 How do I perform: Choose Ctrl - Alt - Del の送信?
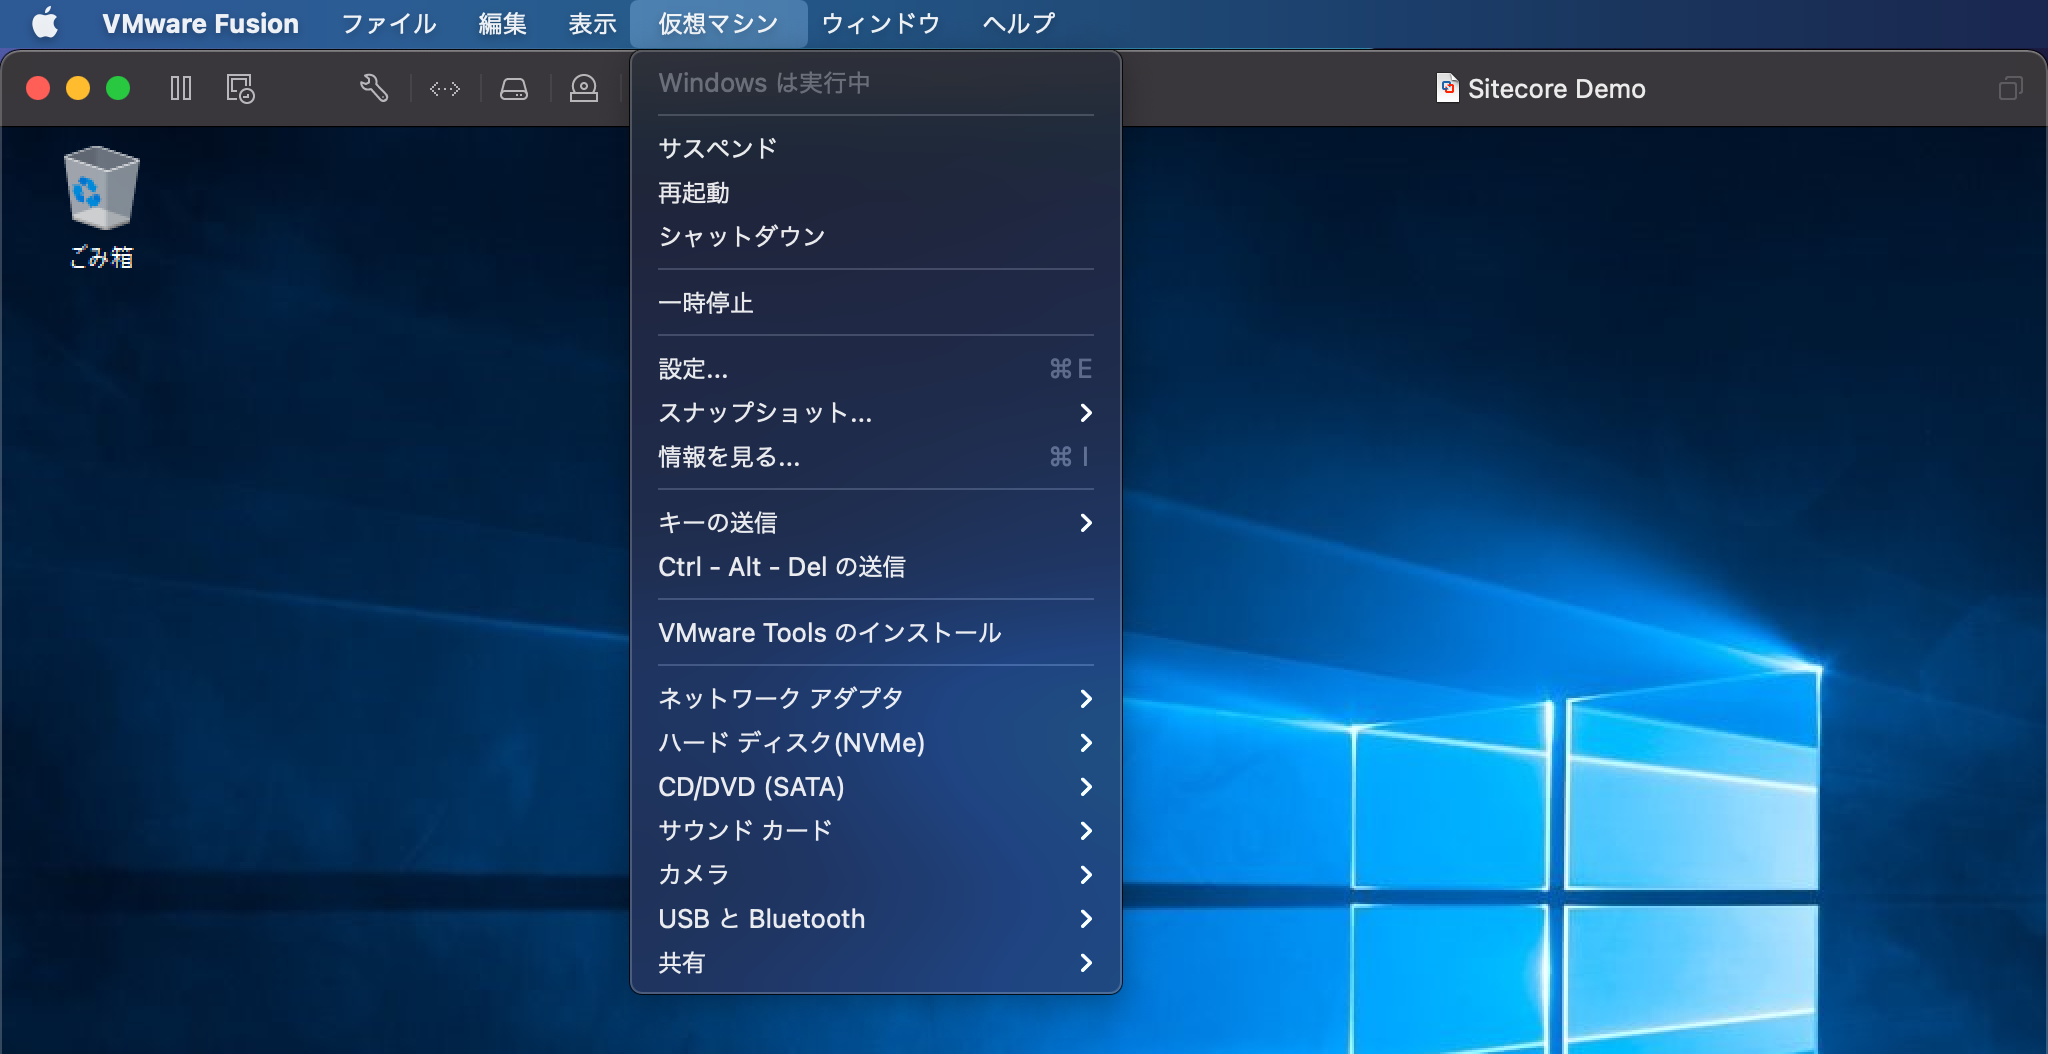pos(875,566)
